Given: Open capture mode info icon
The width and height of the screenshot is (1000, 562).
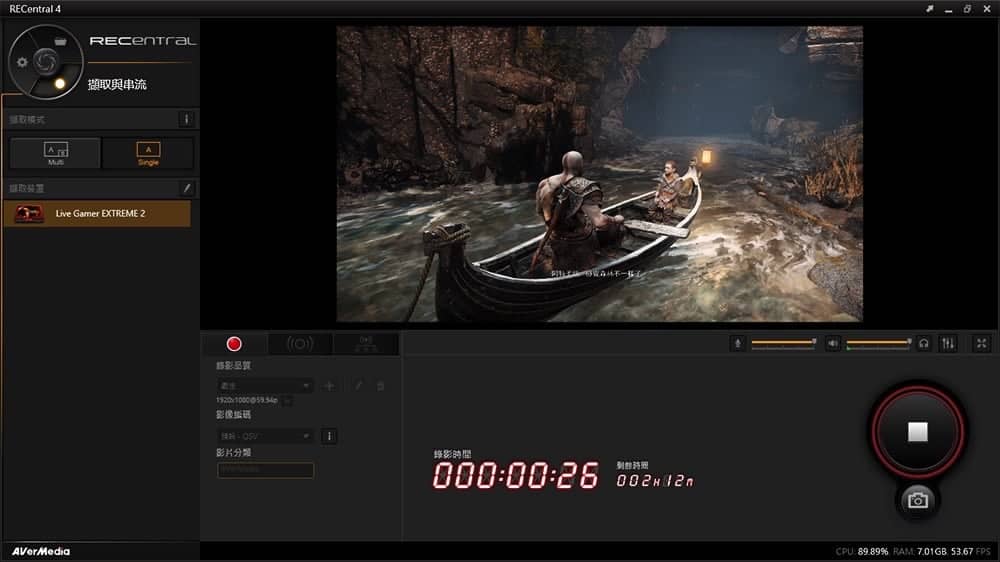Looking at the screenshot, I should (186, 119).
